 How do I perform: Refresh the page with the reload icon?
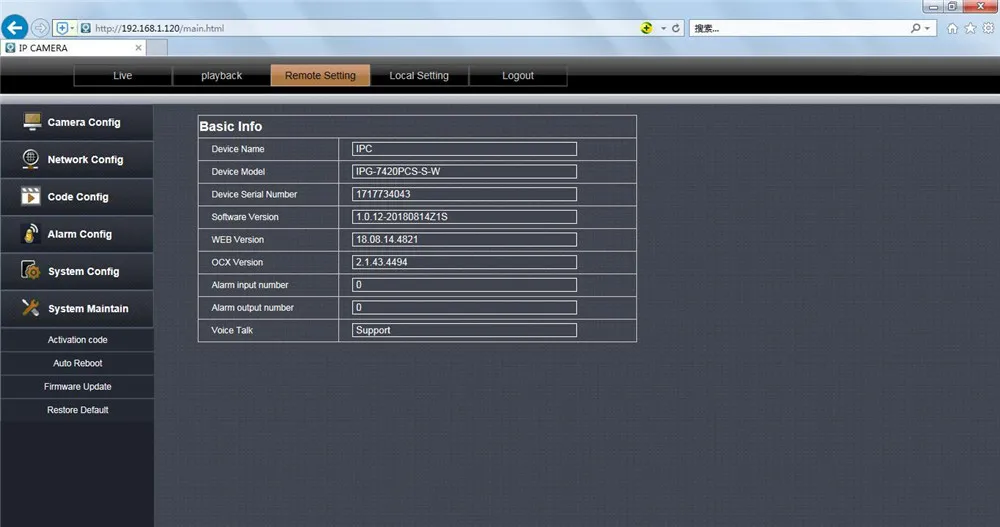(x=676, y=28)
